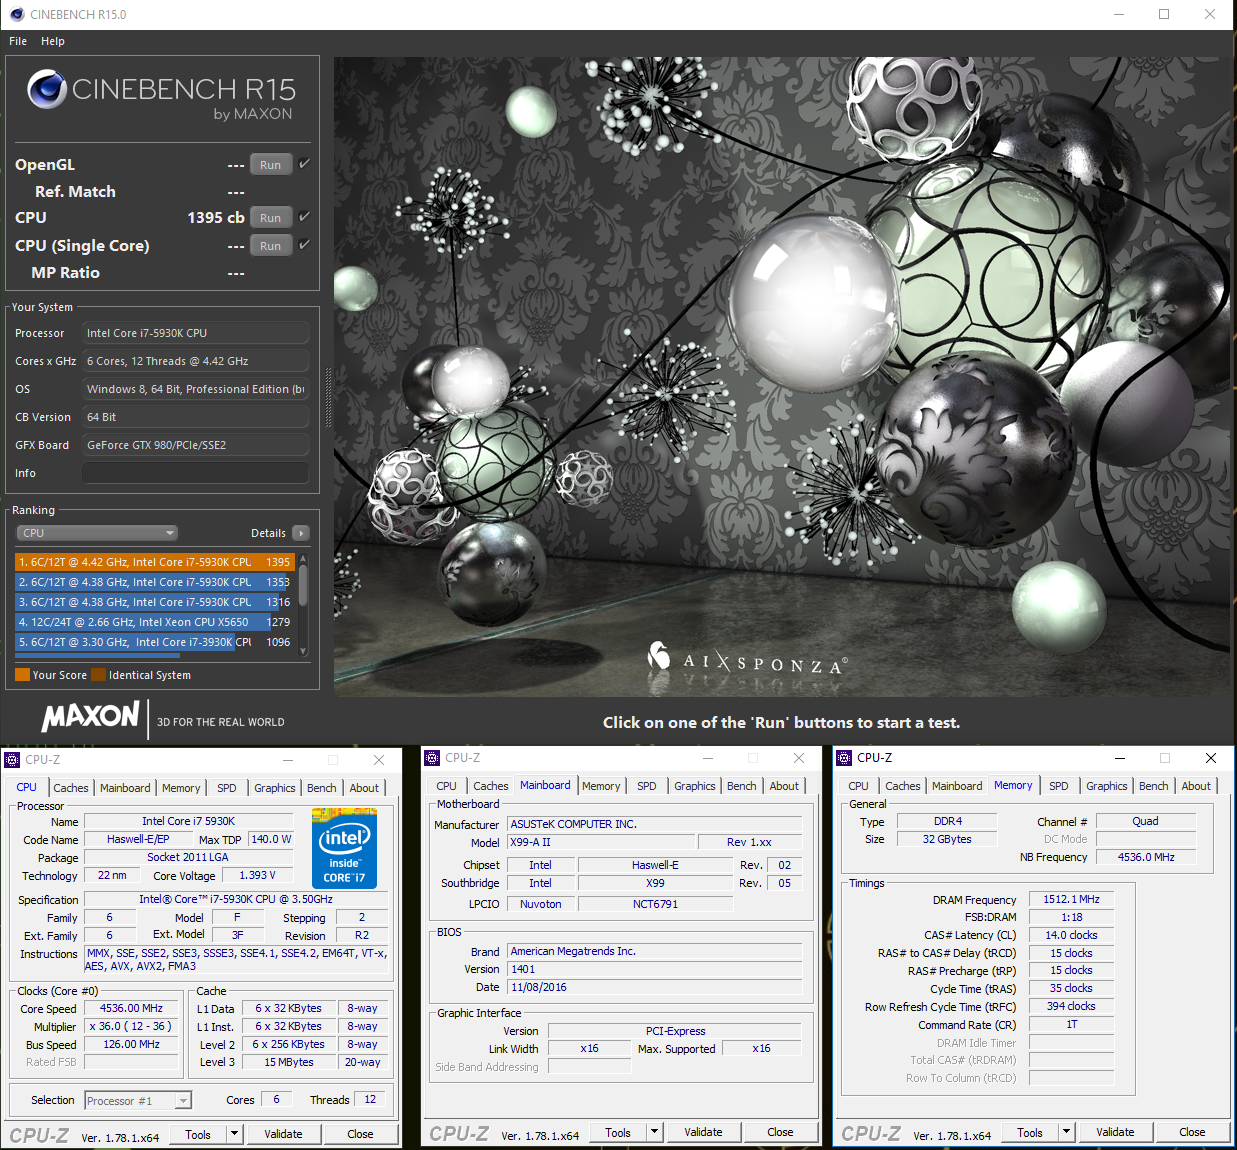This screenshot has width=1237, height=1150.
Task: Click Validate in the first CPU-Z window
Action: (x=283, y=1134)
